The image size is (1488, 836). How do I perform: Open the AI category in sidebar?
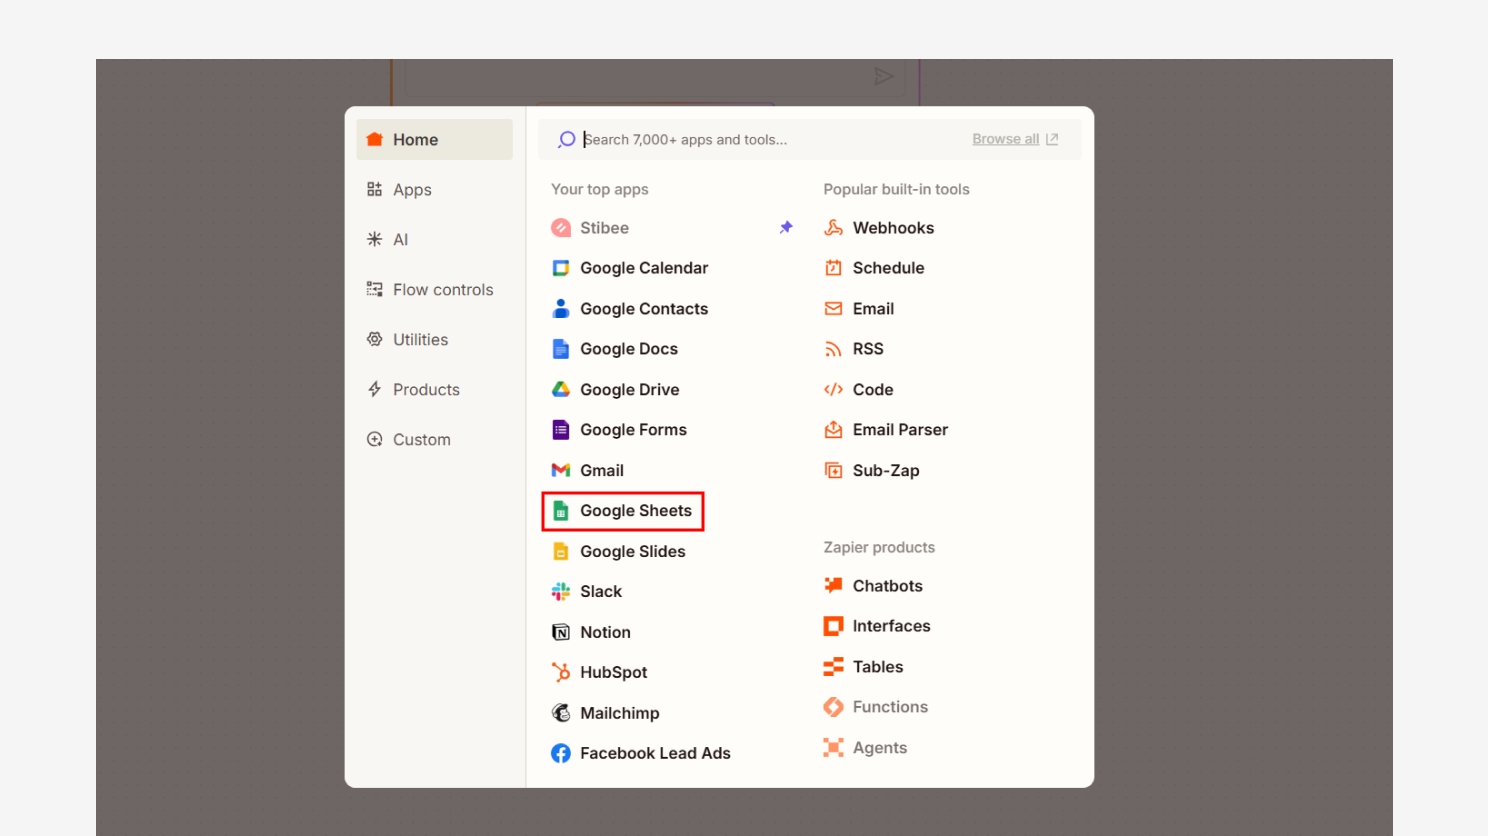[400, 240]
